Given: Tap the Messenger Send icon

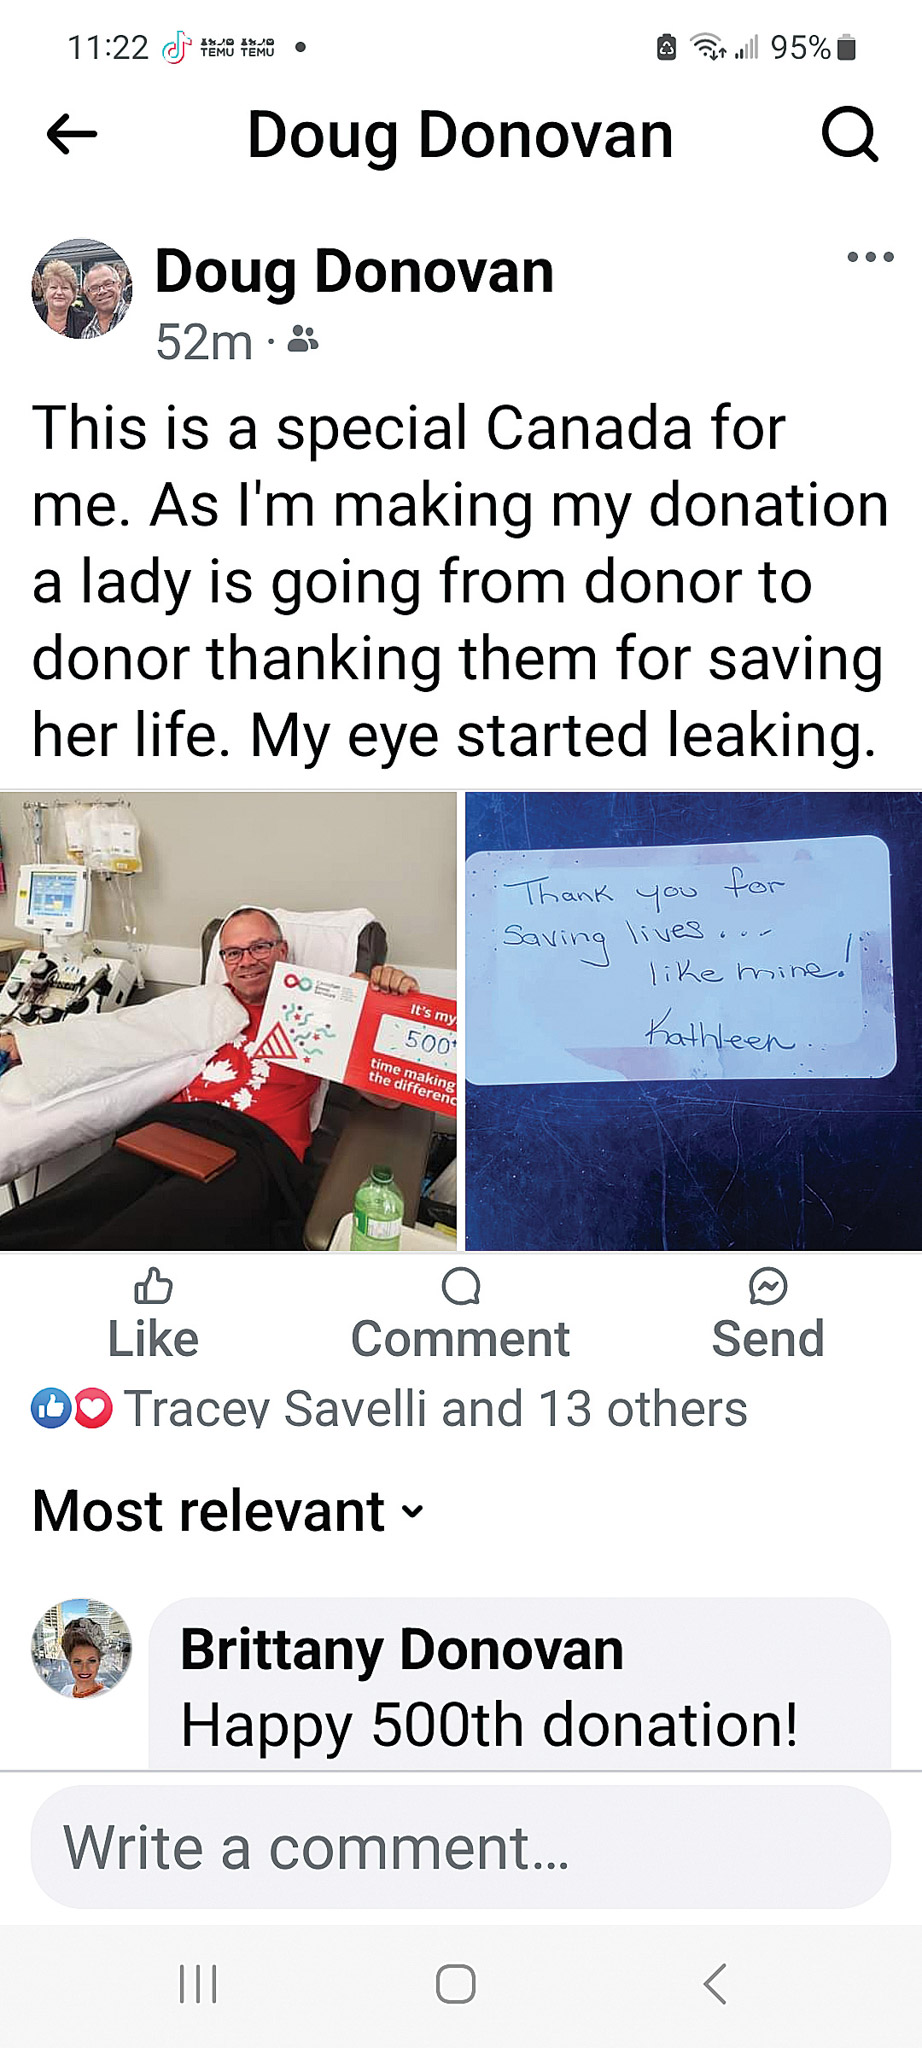Looking at the screenshot, I should tap(768, 1287).
